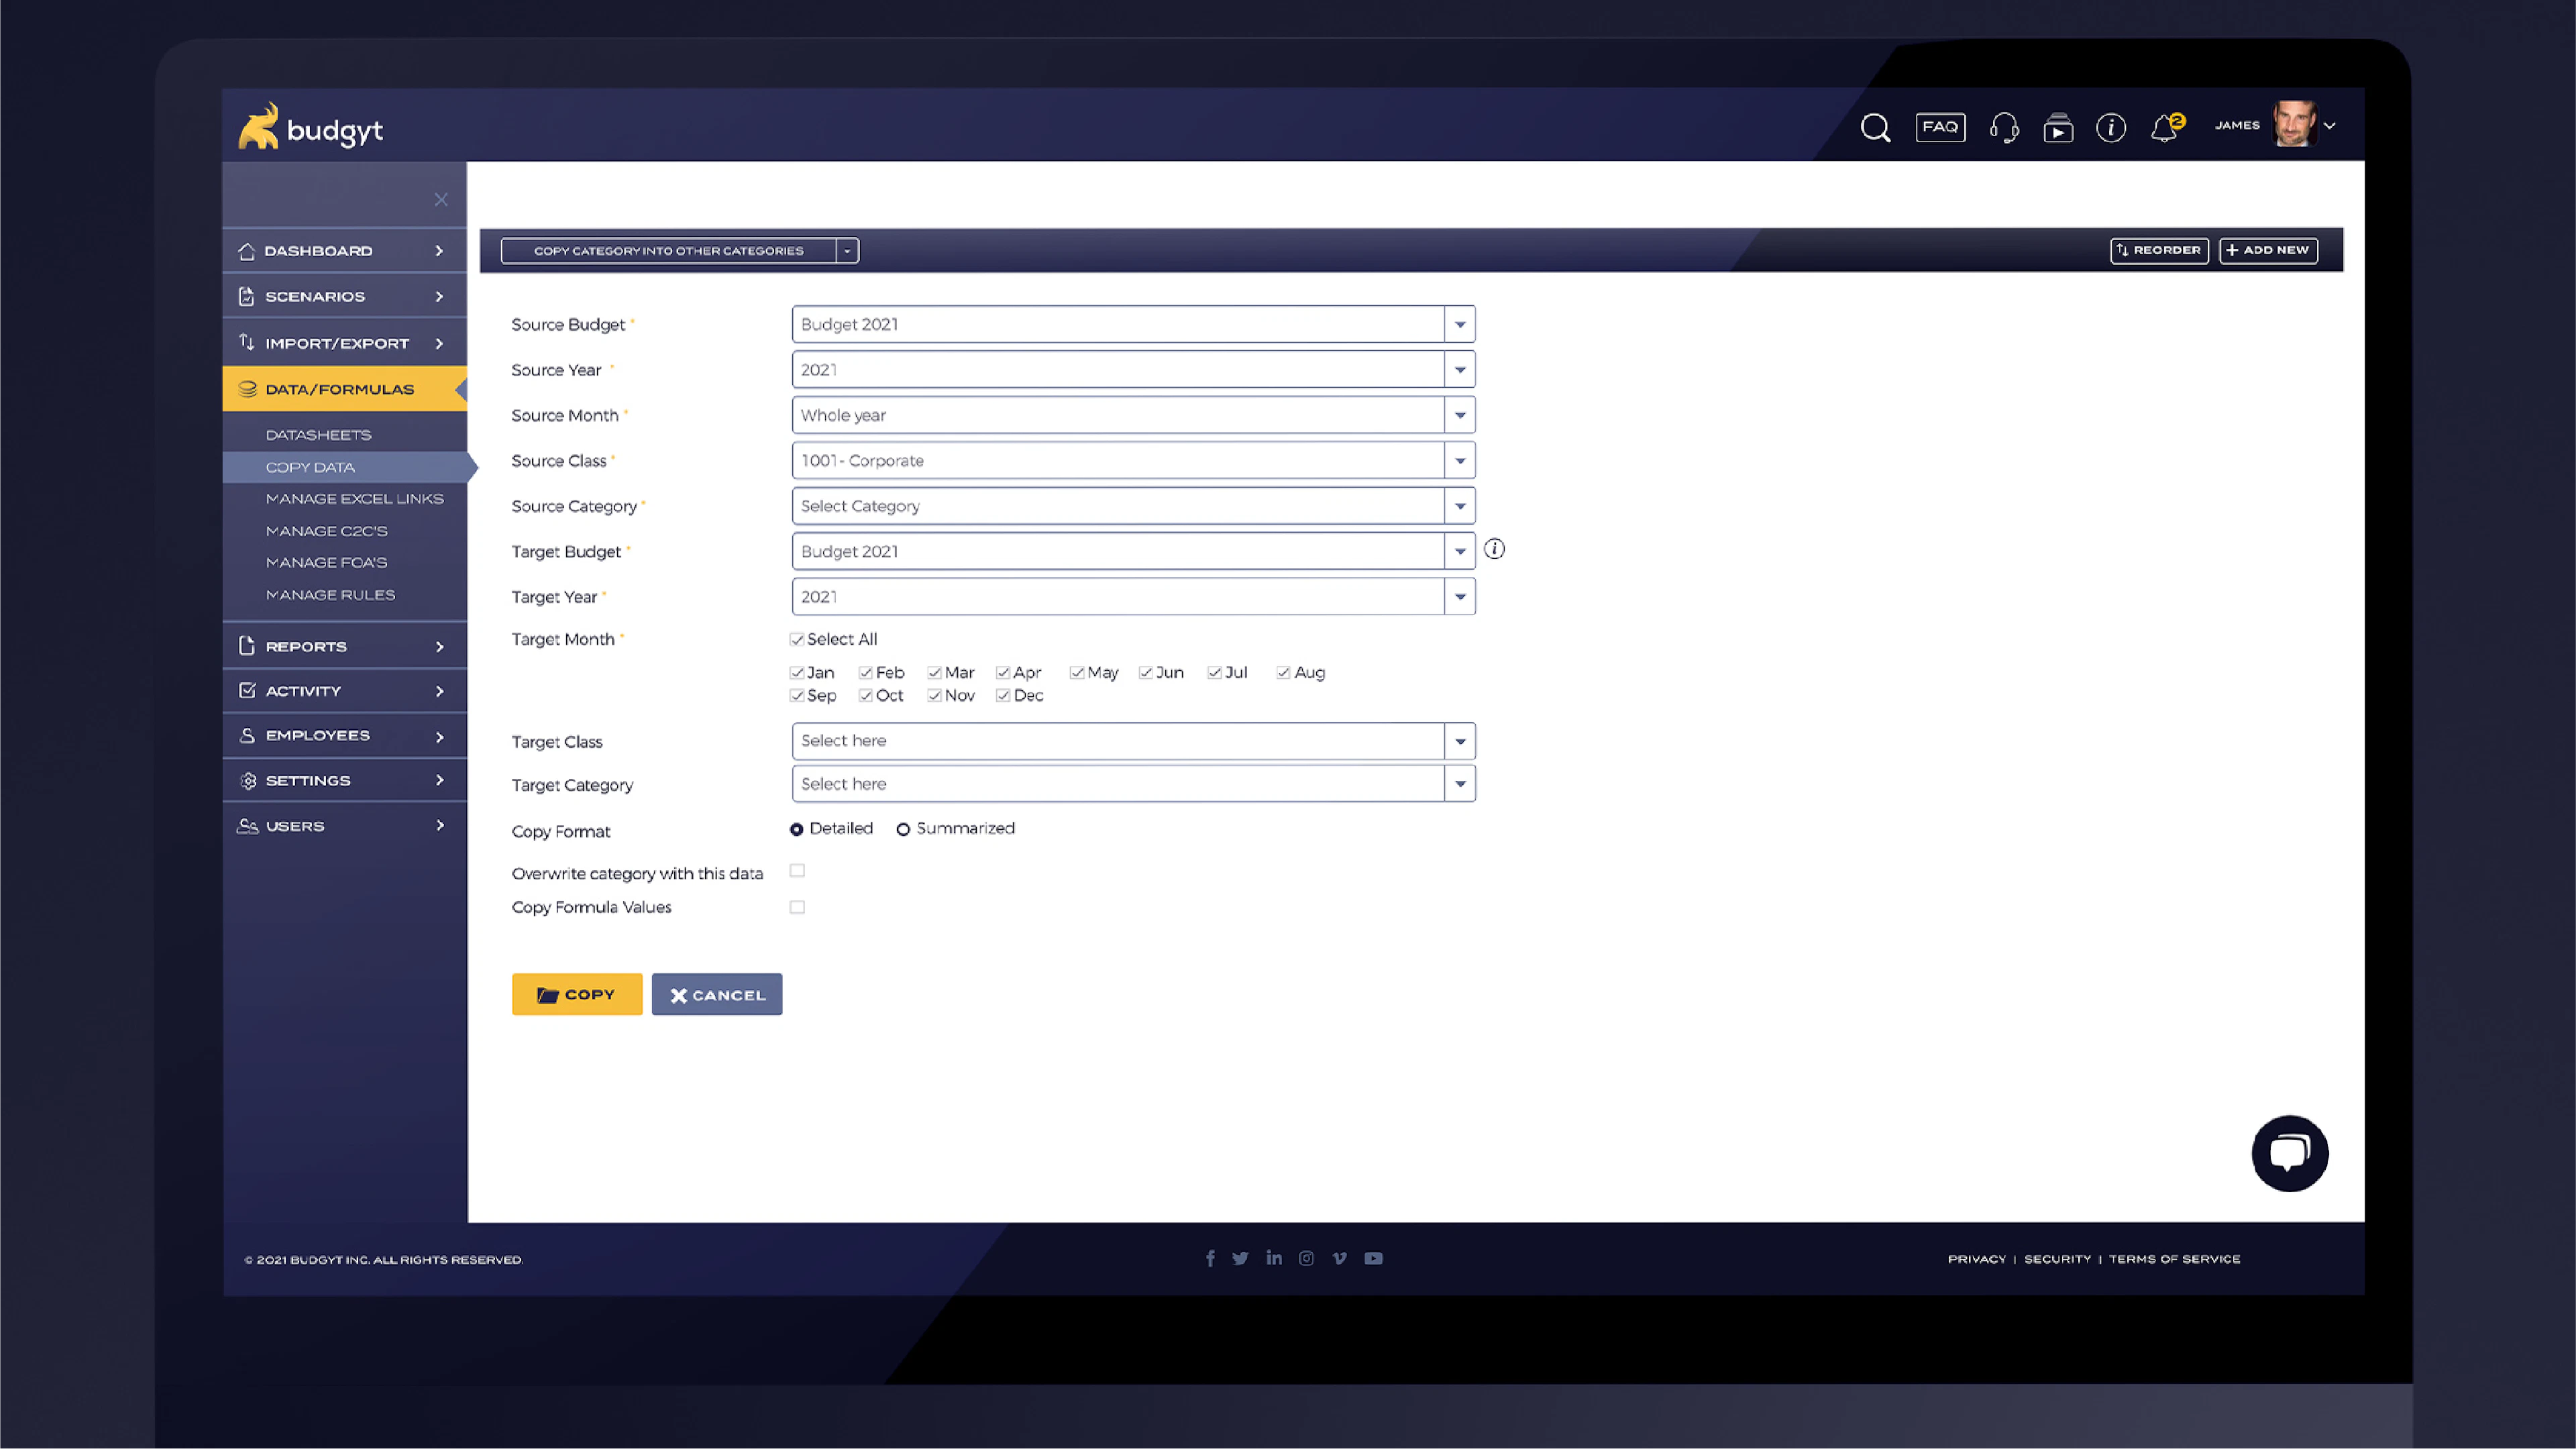Open the Terms of Service link
The image size is (2576, 1449).
click(x=2173, y=1259)
